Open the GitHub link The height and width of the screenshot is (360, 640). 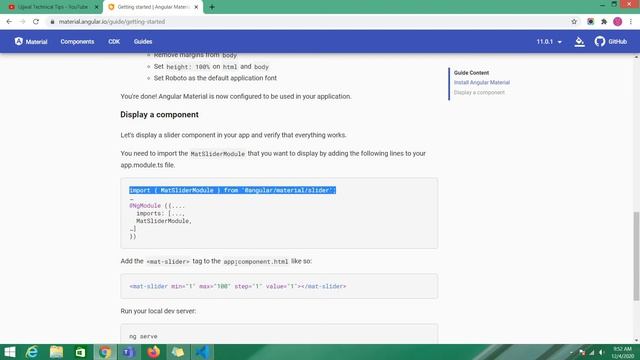click(x=611, y=42)
